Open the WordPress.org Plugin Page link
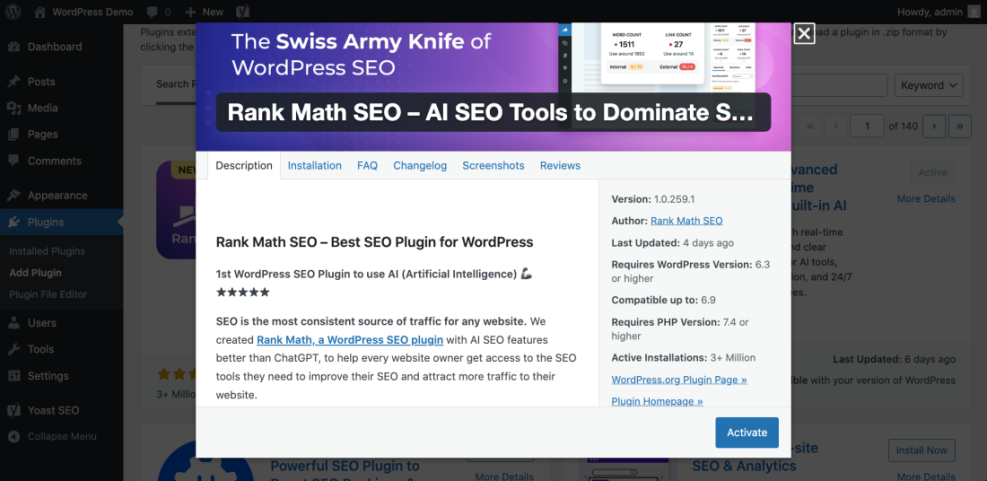The image size is (987, 481). coord(679,380)
